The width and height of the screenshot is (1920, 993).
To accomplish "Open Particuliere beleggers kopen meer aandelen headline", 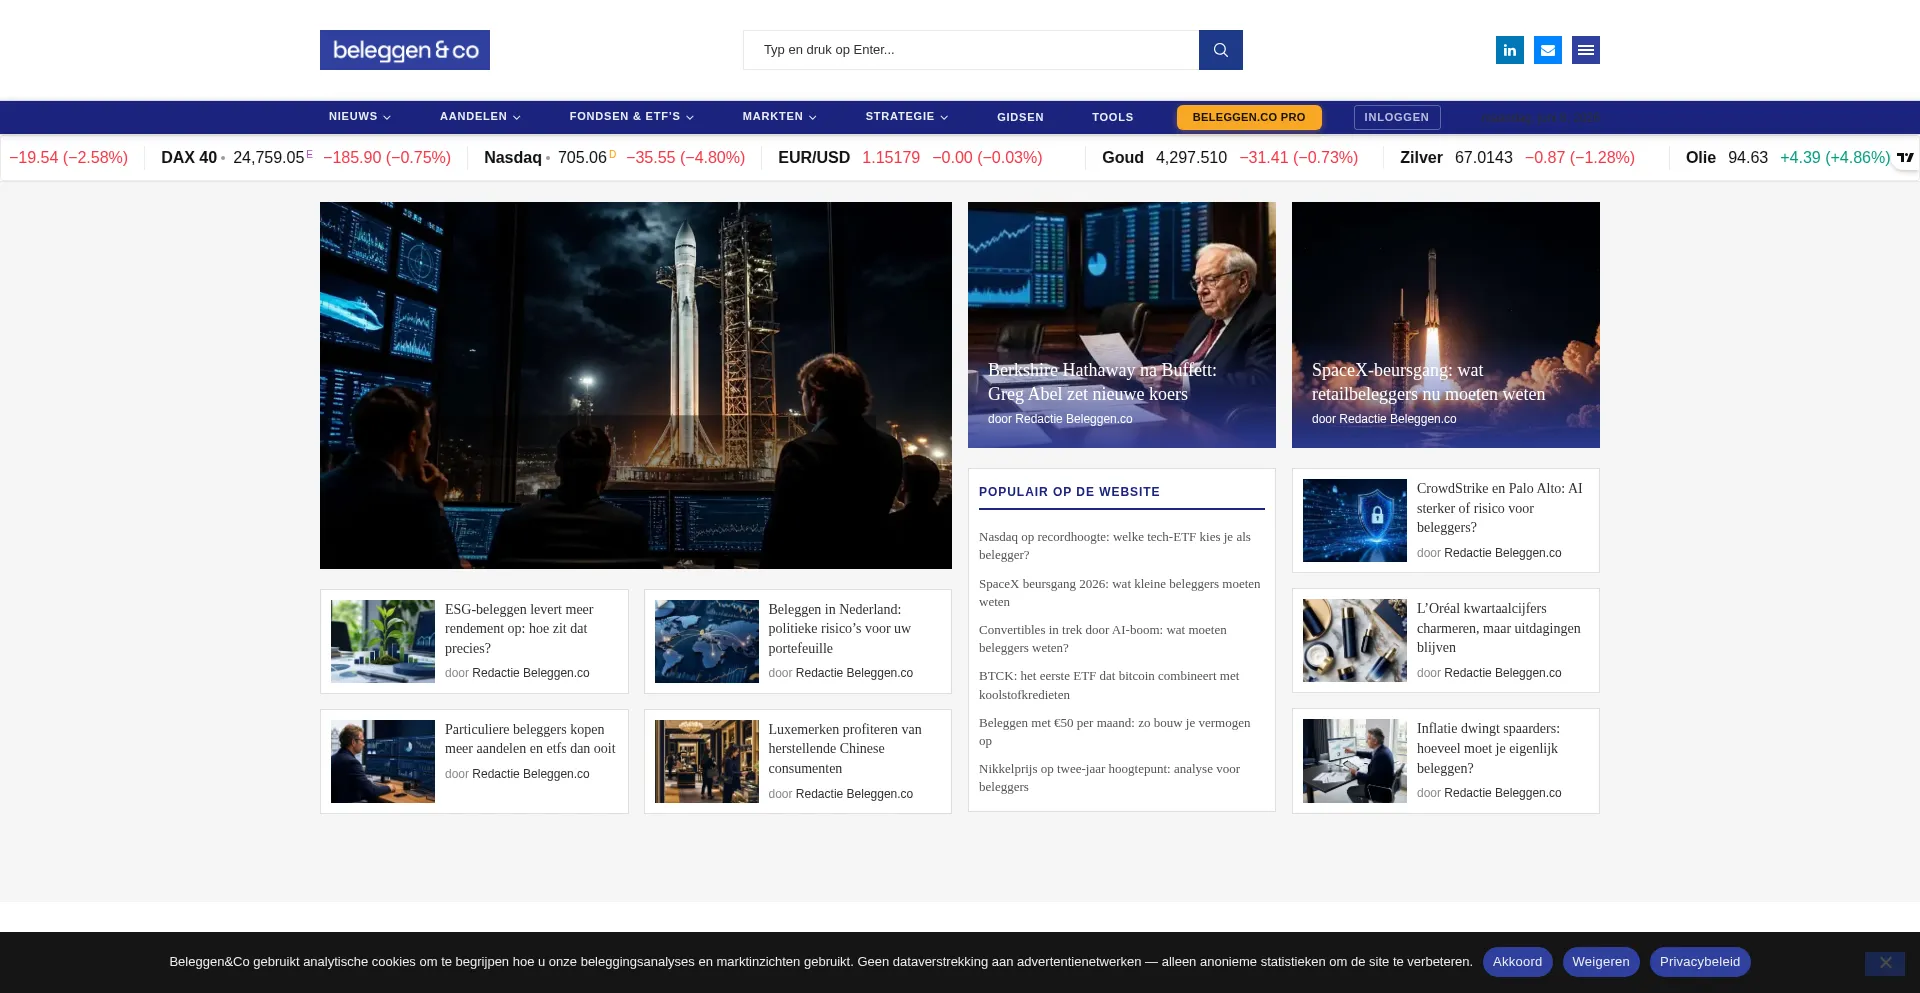I will (x=530, y=739).
